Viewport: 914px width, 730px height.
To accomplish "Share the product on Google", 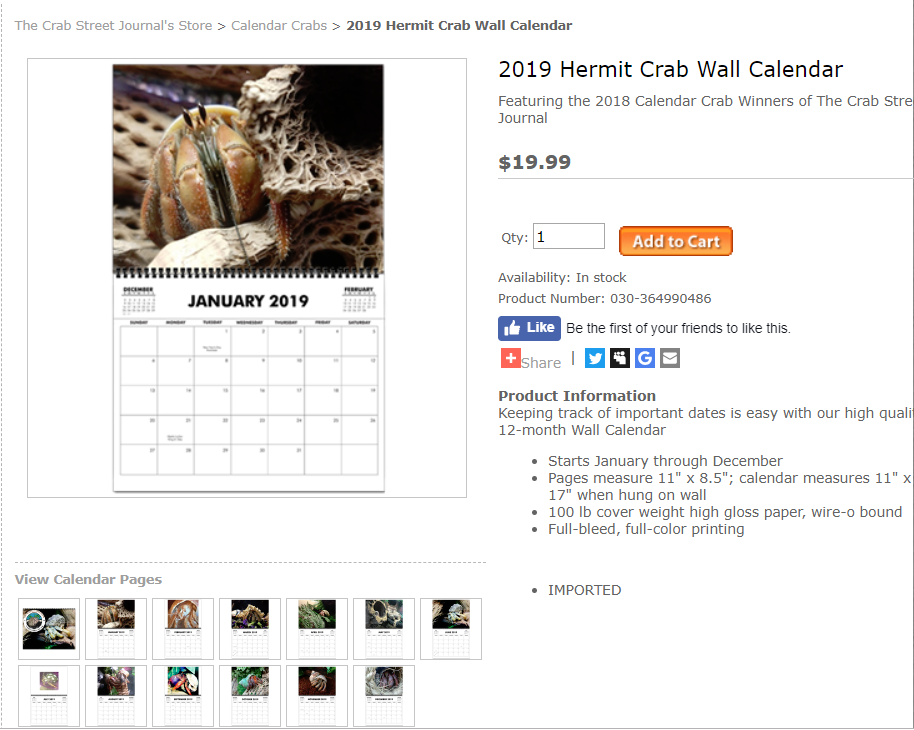I will click(x=645, y=358).
